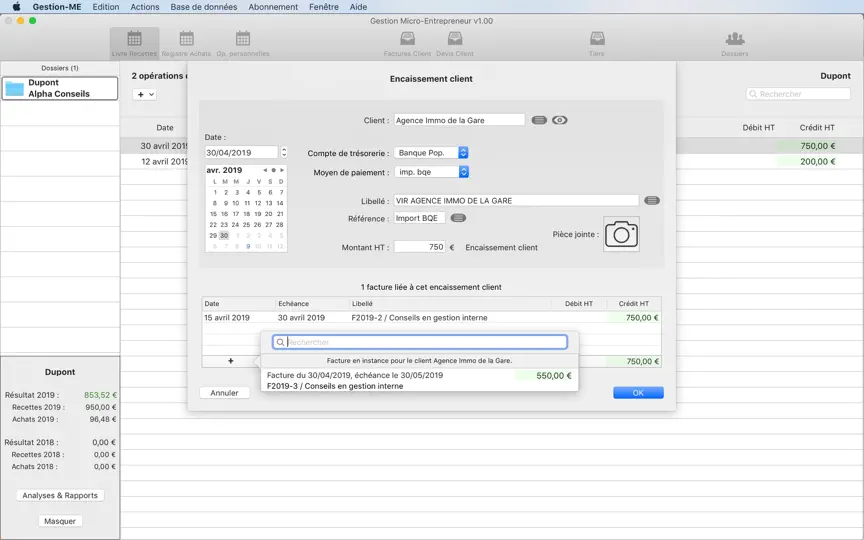Open the Livre Recettes toolbar icon
The width and height of the screenshot is (864, 540).
point(134,44)
